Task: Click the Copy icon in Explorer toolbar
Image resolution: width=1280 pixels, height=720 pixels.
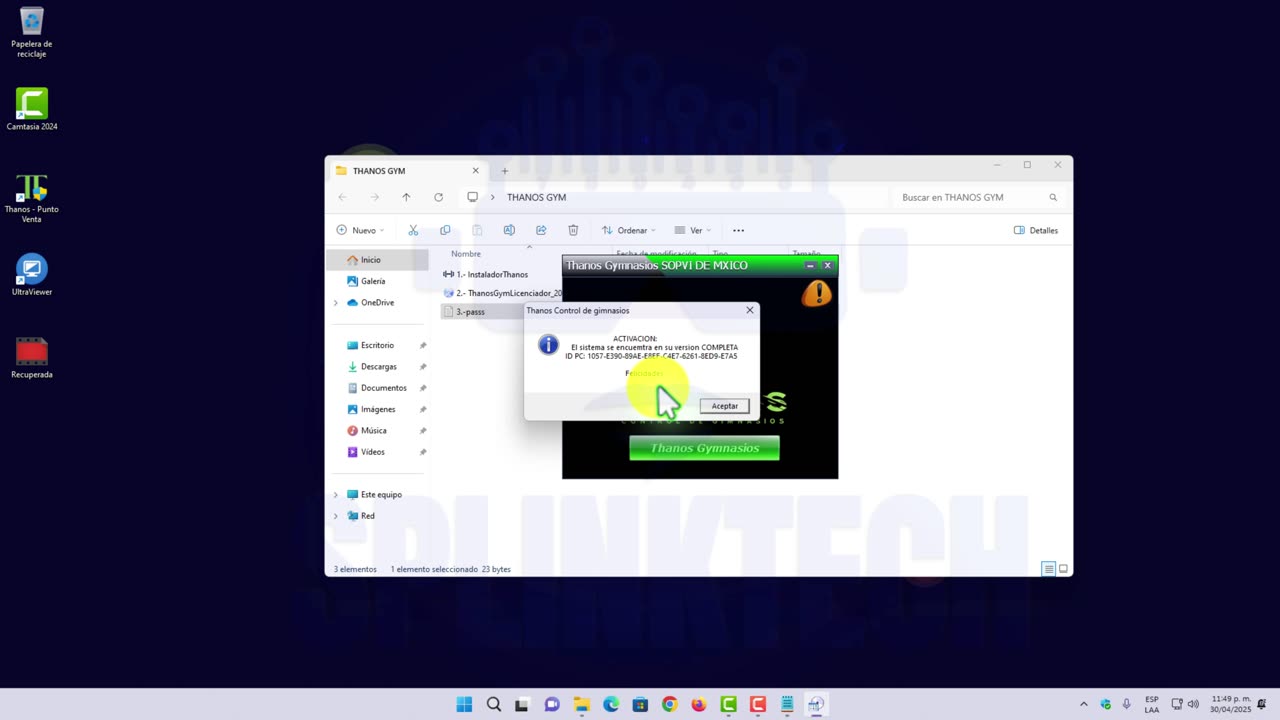Action: pos(445,230)
